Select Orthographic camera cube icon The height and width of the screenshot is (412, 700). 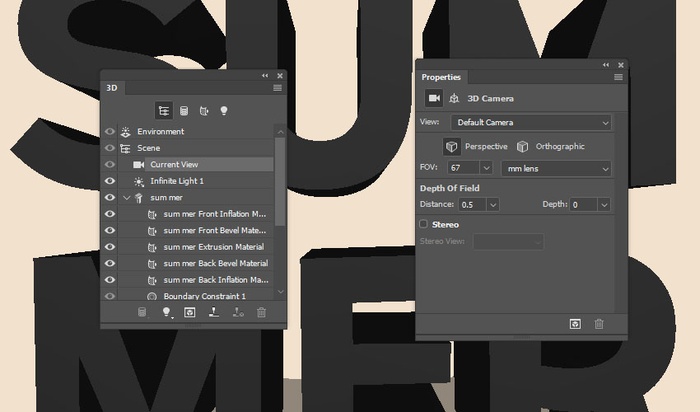522,146
